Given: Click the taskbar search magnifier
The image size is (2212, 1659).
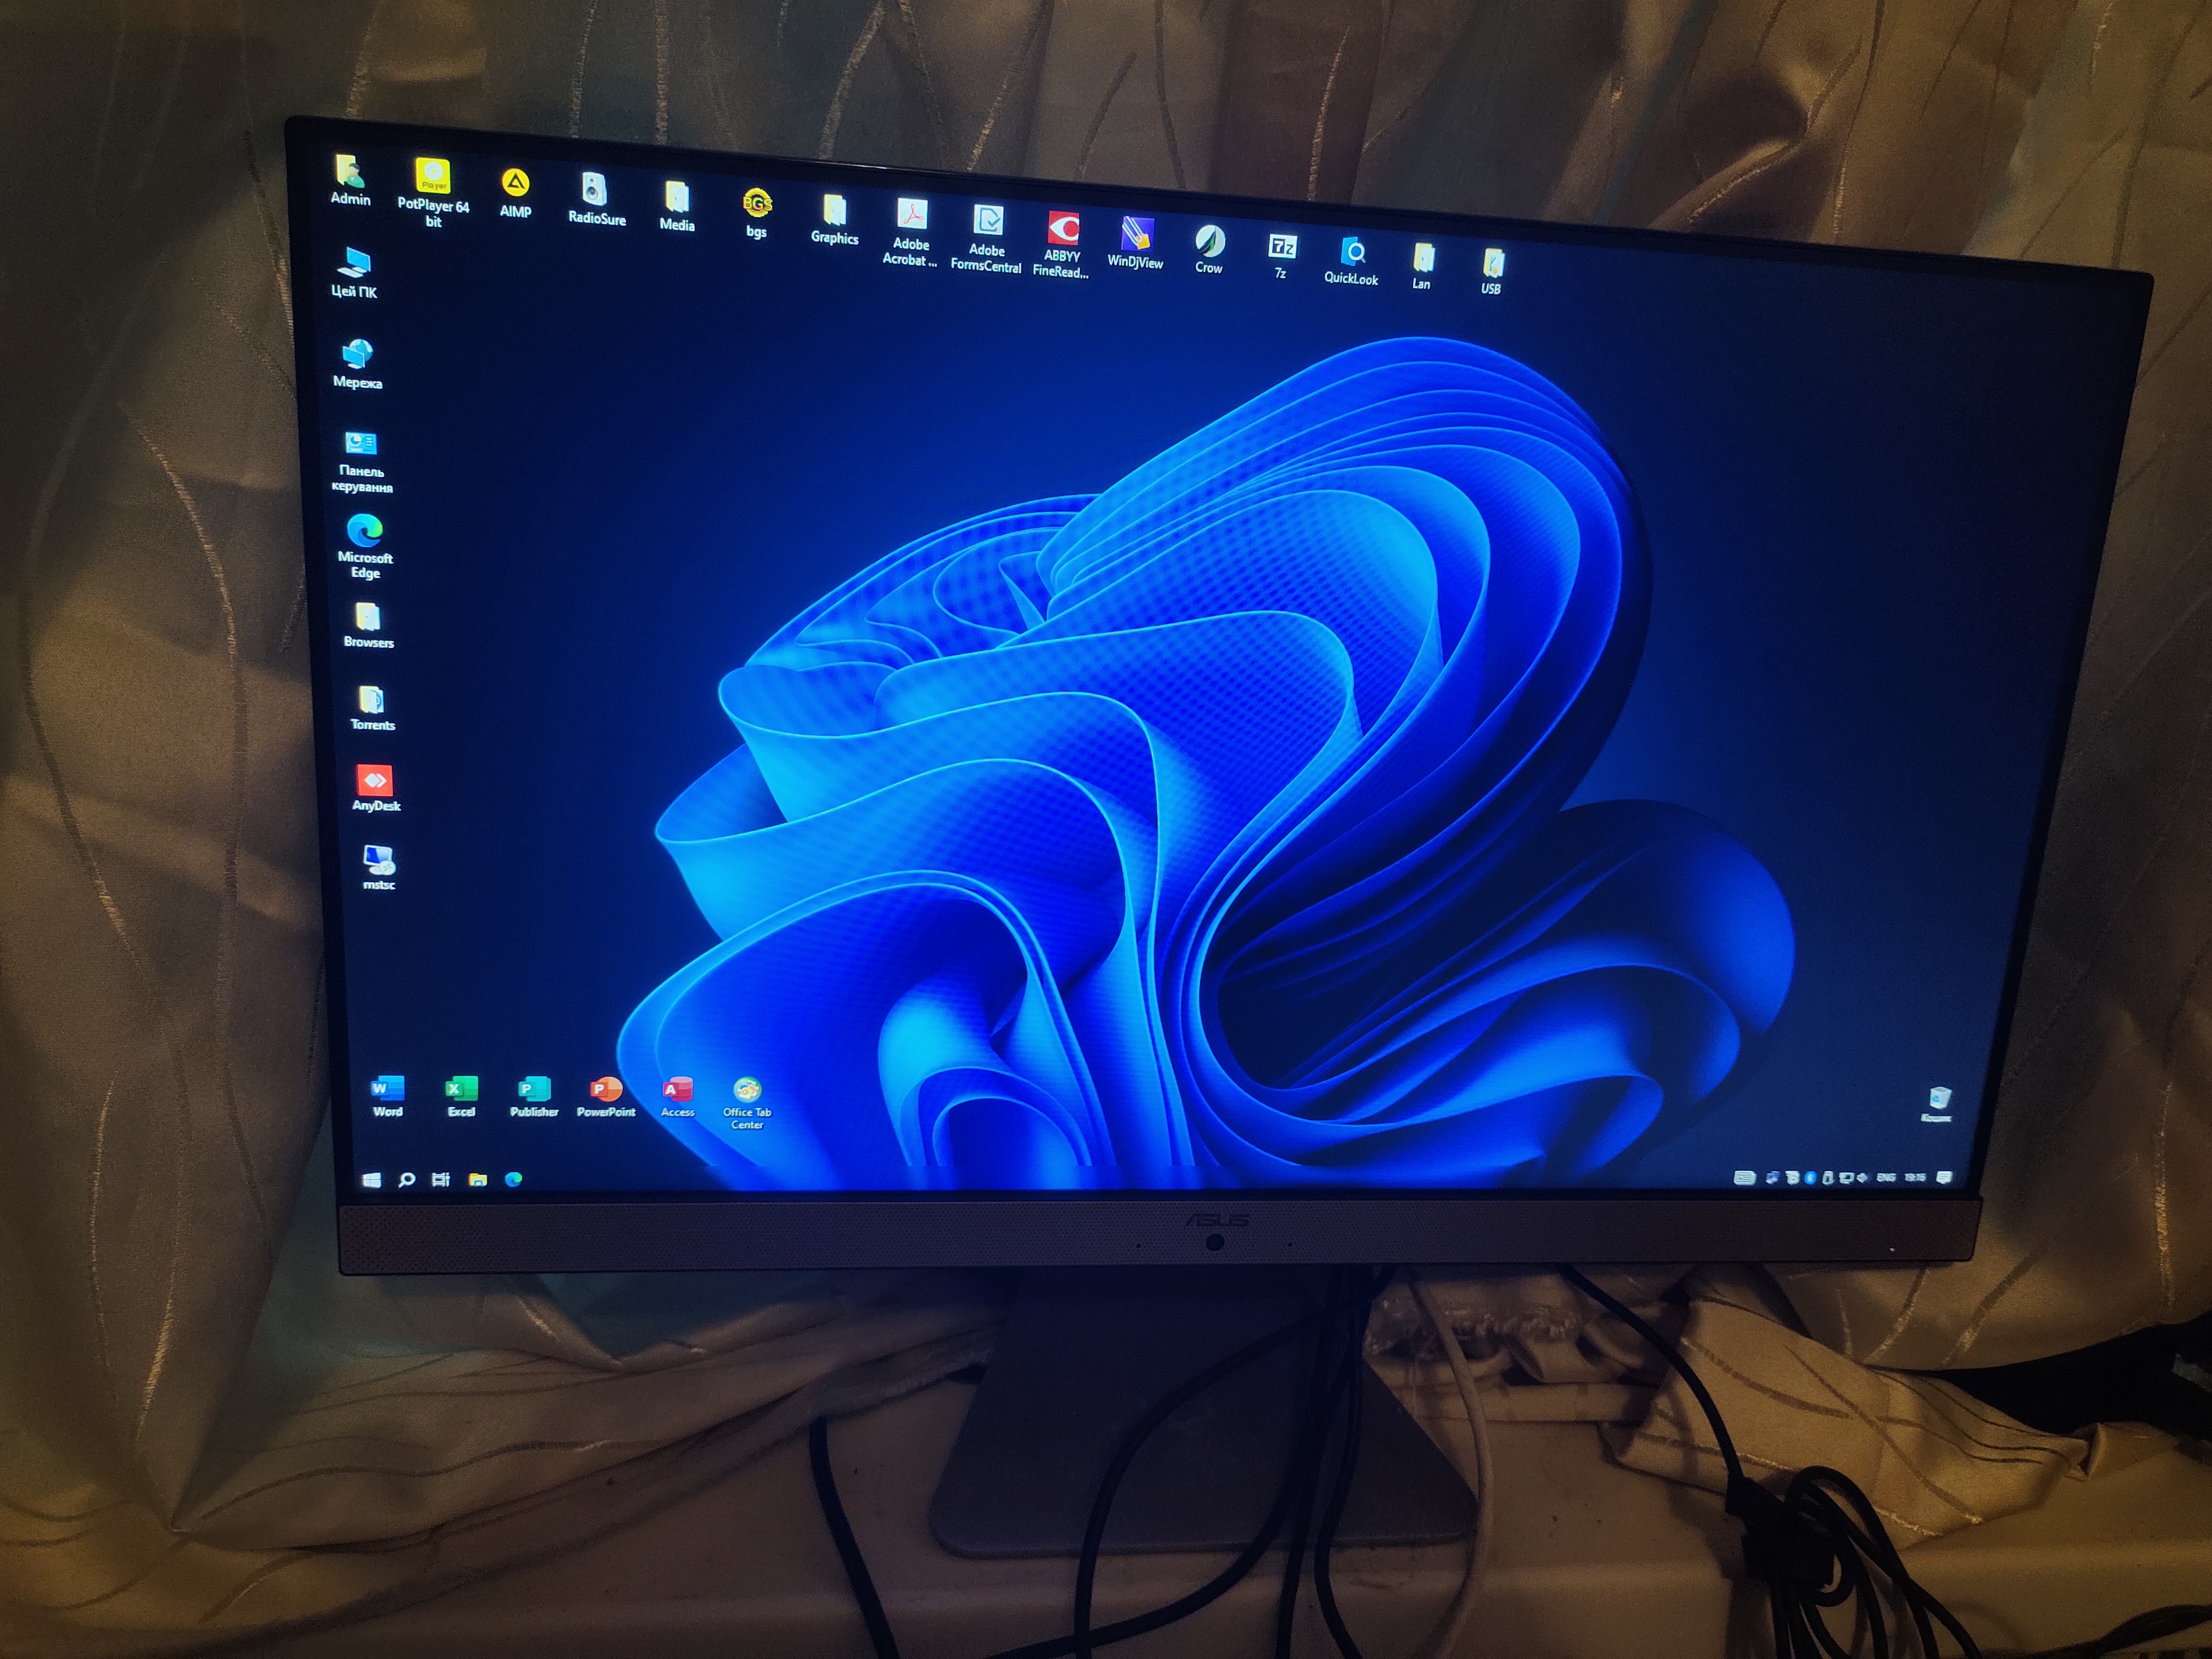Looking at the screenshot, I should 406,1180.
